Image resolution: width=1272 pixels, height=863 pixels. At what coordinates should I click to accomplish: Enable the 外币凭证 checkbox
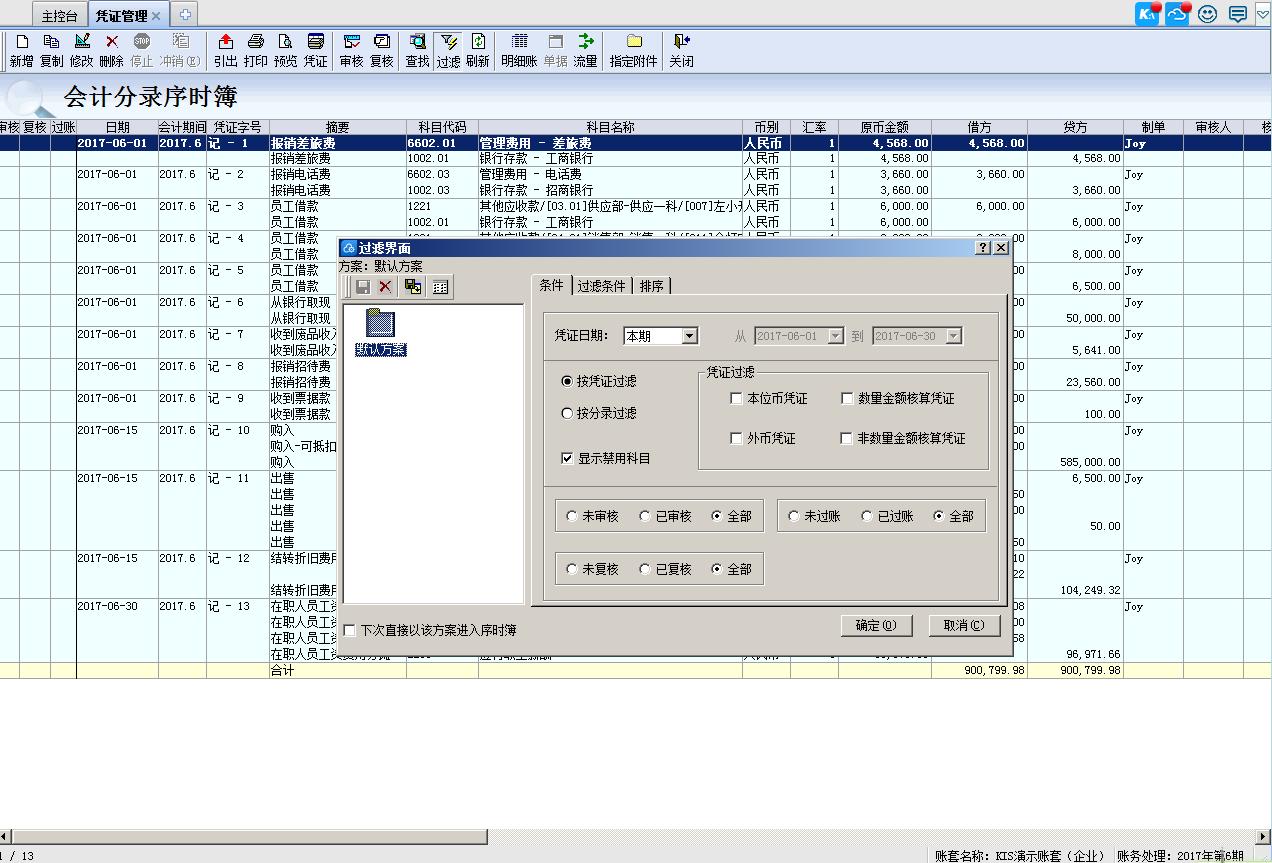point(737,438)
